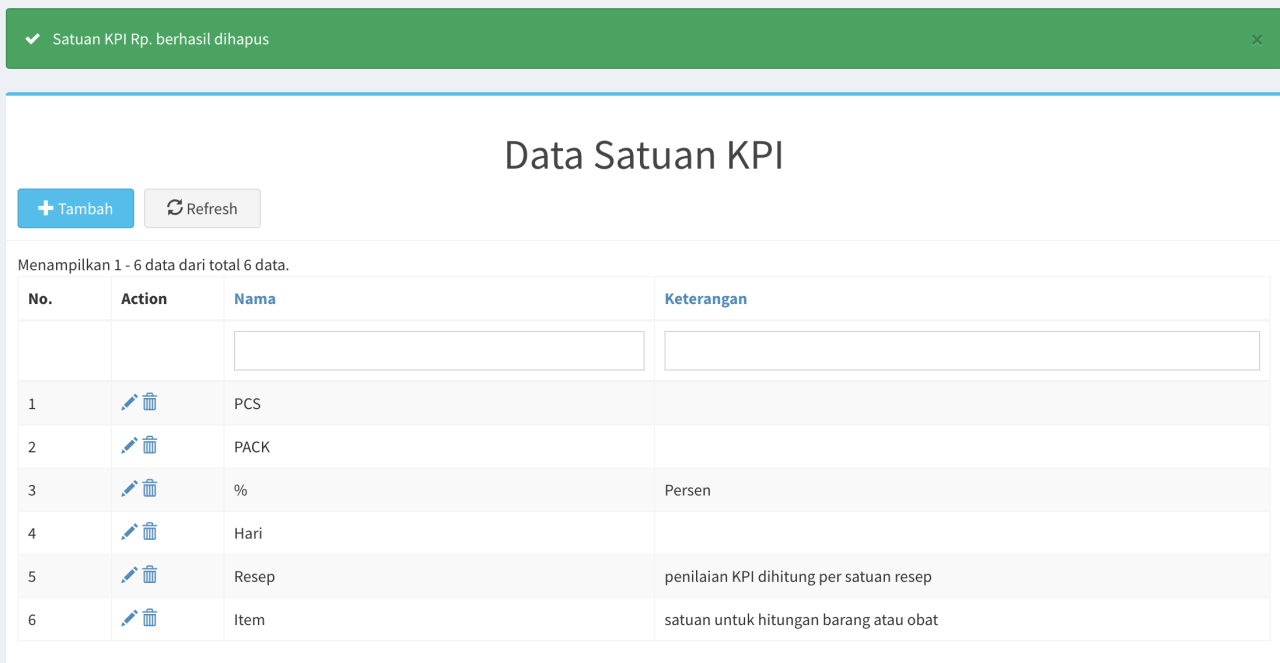1280x663 pixels.
Task: Focus the Nama filter input field
Action: (x=439, y=351)
